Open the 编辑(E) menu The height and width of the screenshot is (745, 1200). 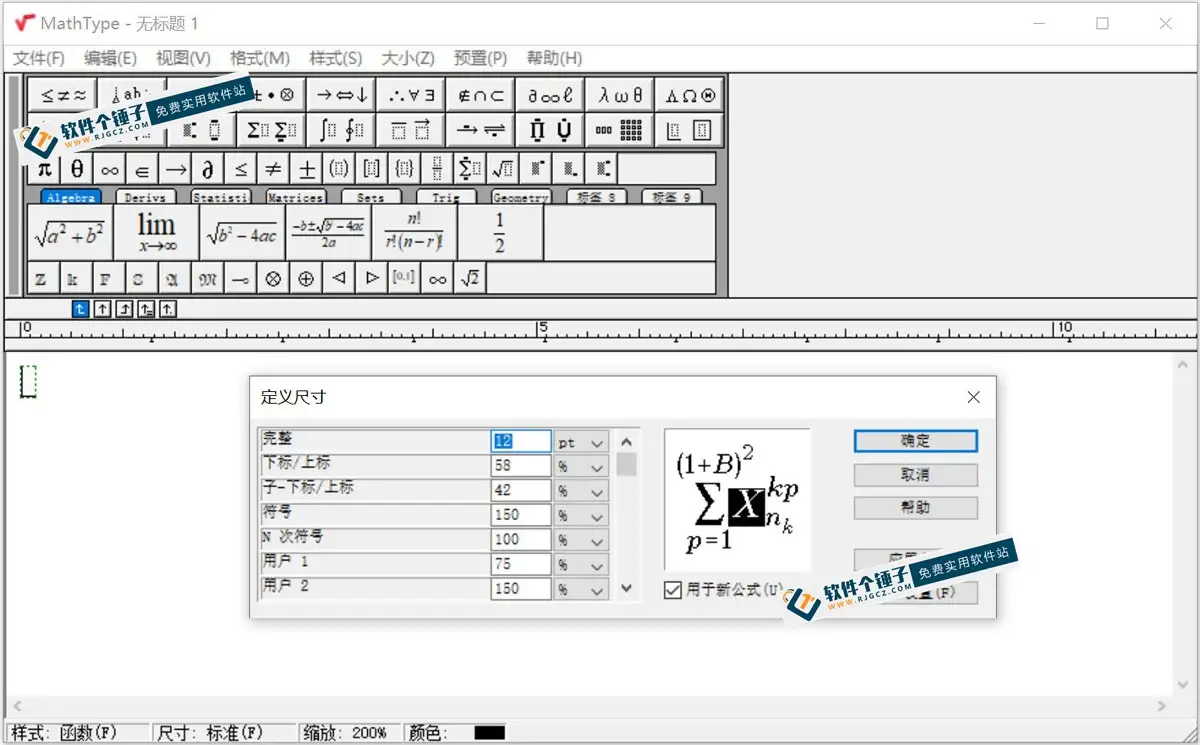coord(111,58)
